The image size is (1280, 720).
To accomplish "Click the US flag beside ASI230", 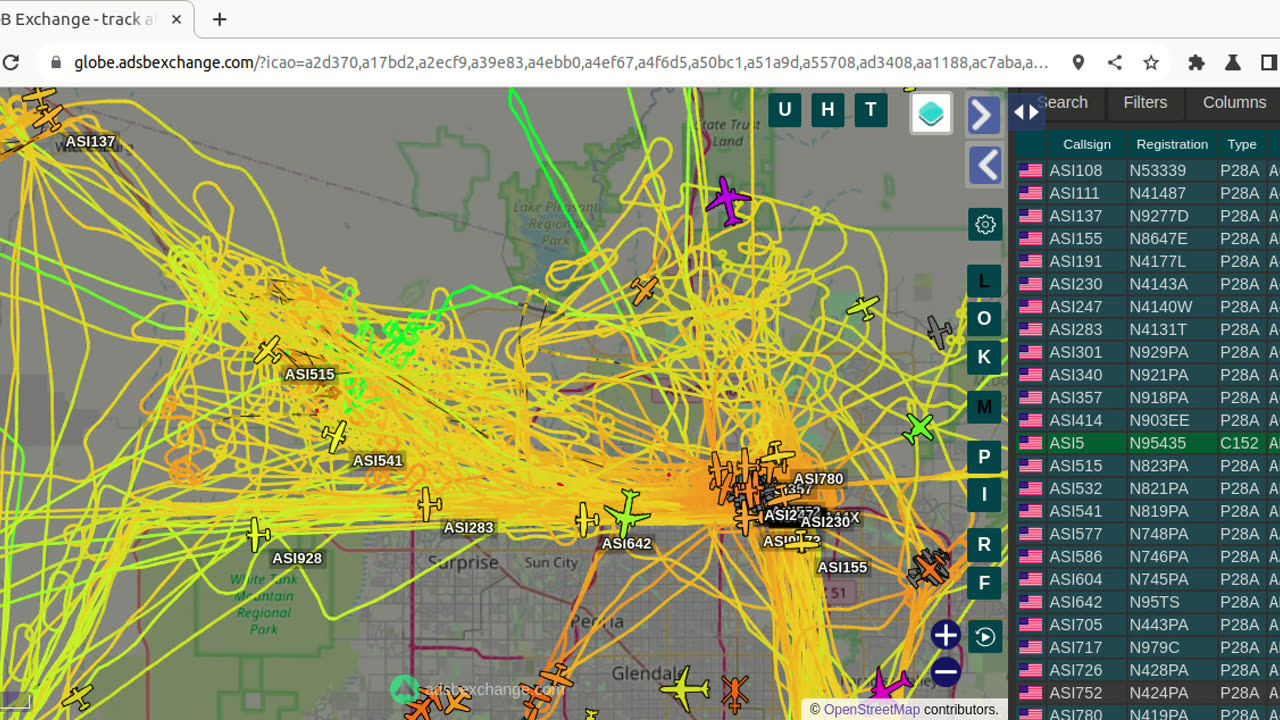I will [1030, 284].
